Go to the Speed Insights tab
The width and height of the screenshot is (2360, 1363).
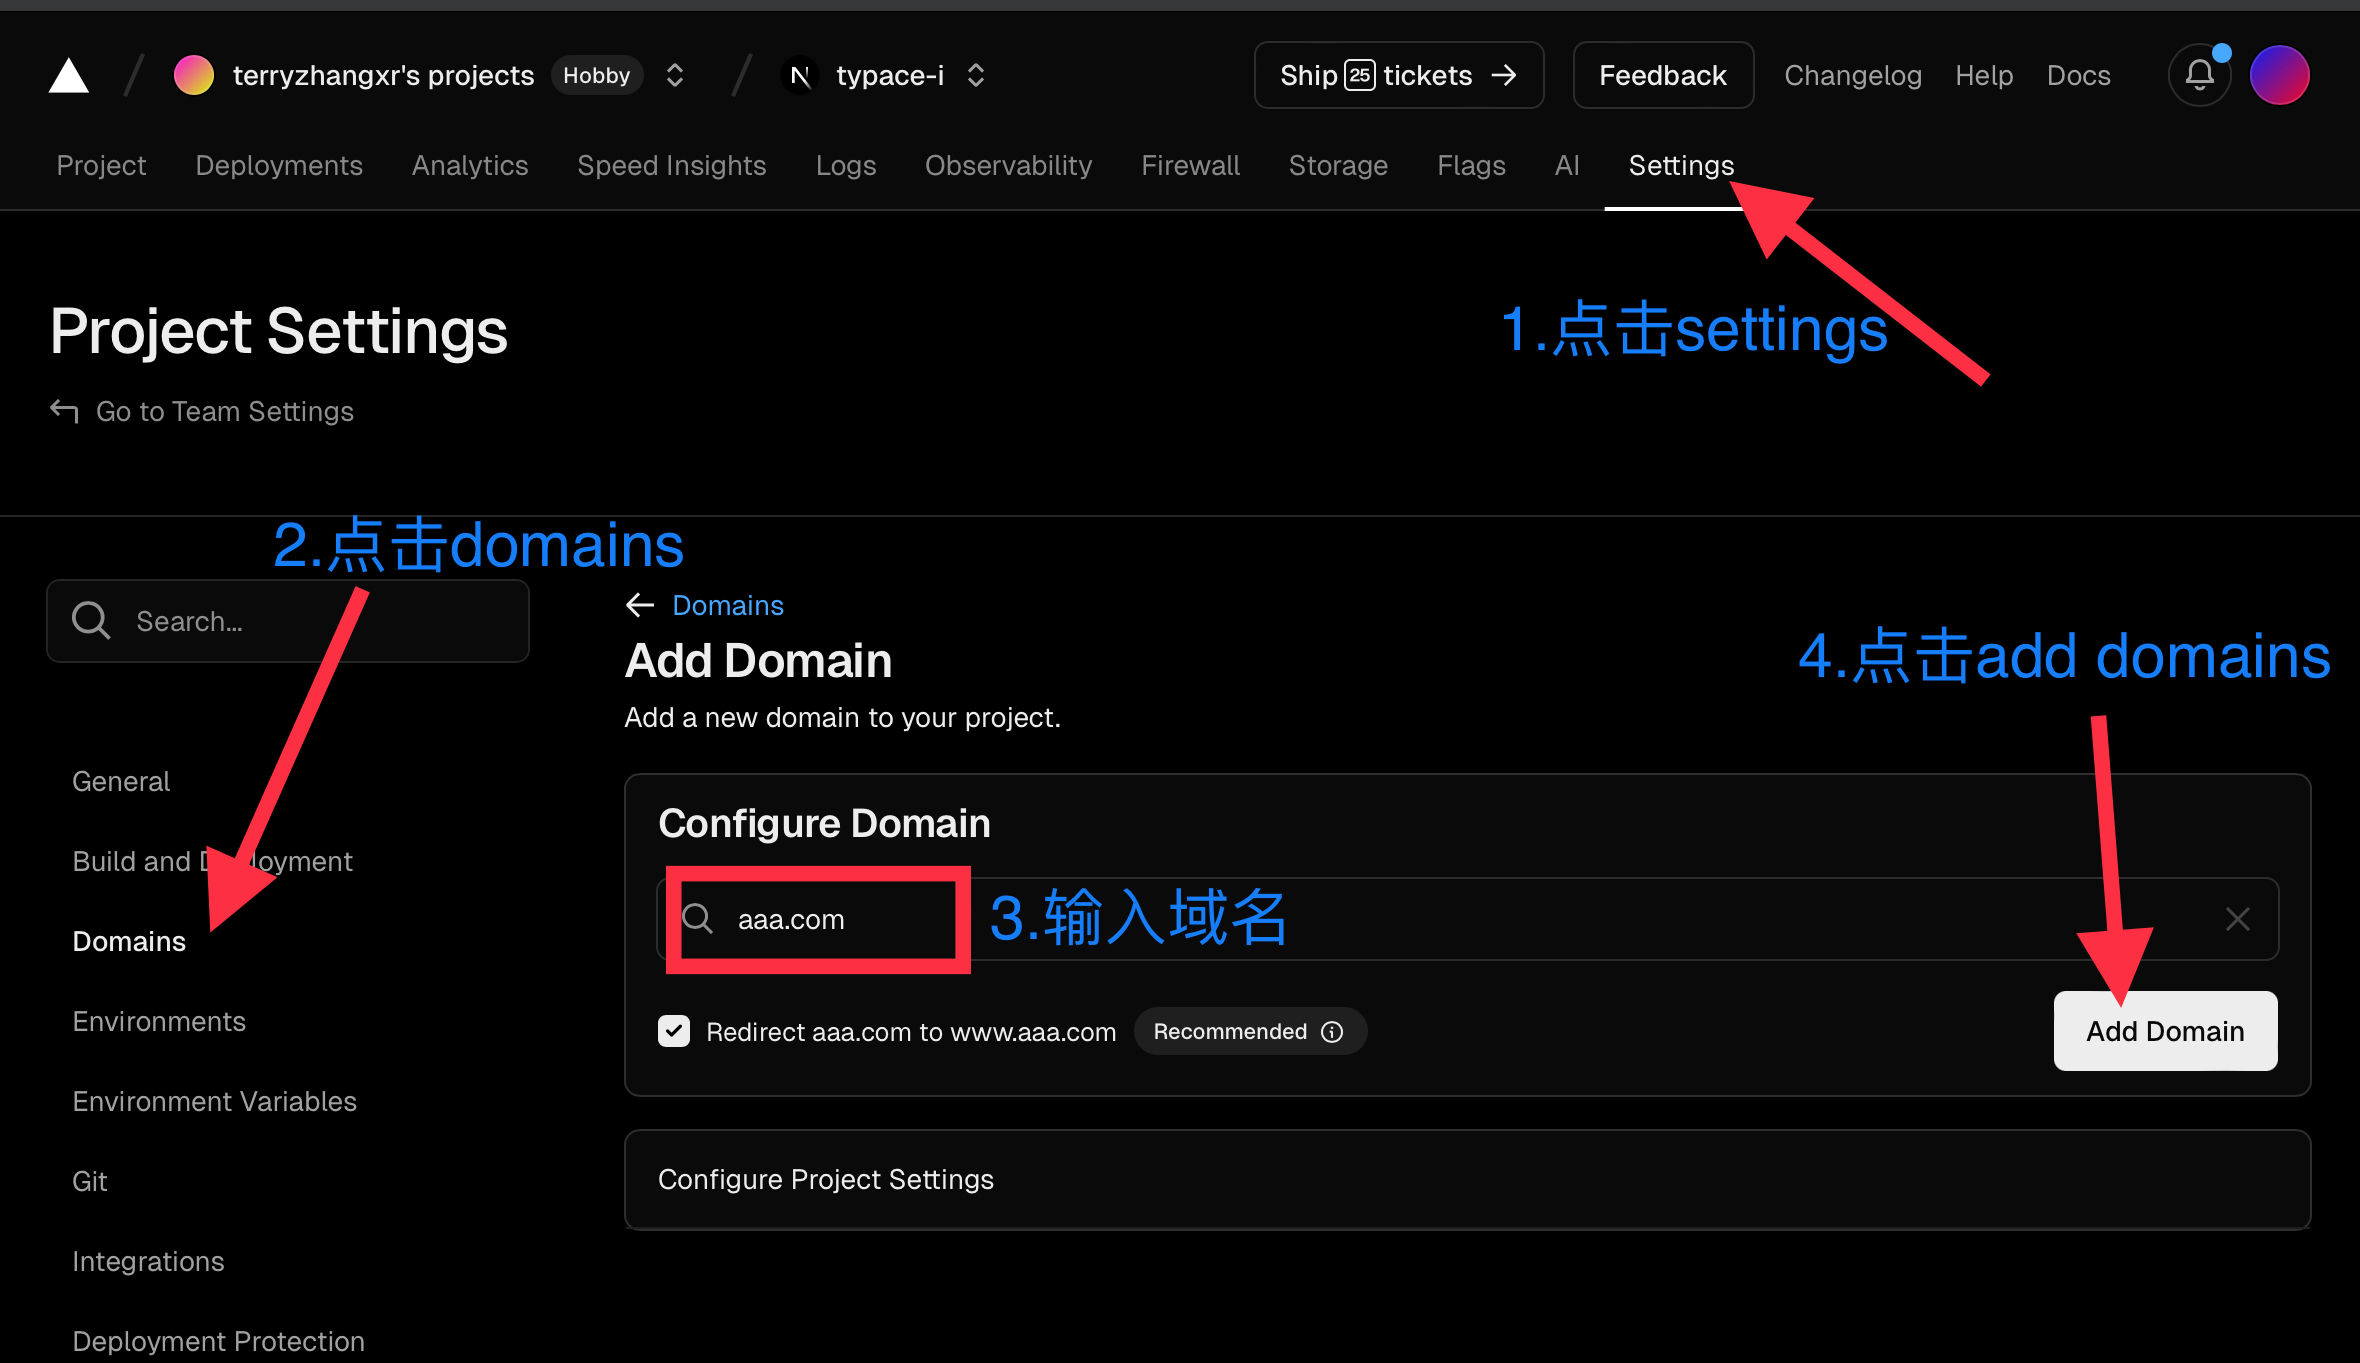pos(672,165)
